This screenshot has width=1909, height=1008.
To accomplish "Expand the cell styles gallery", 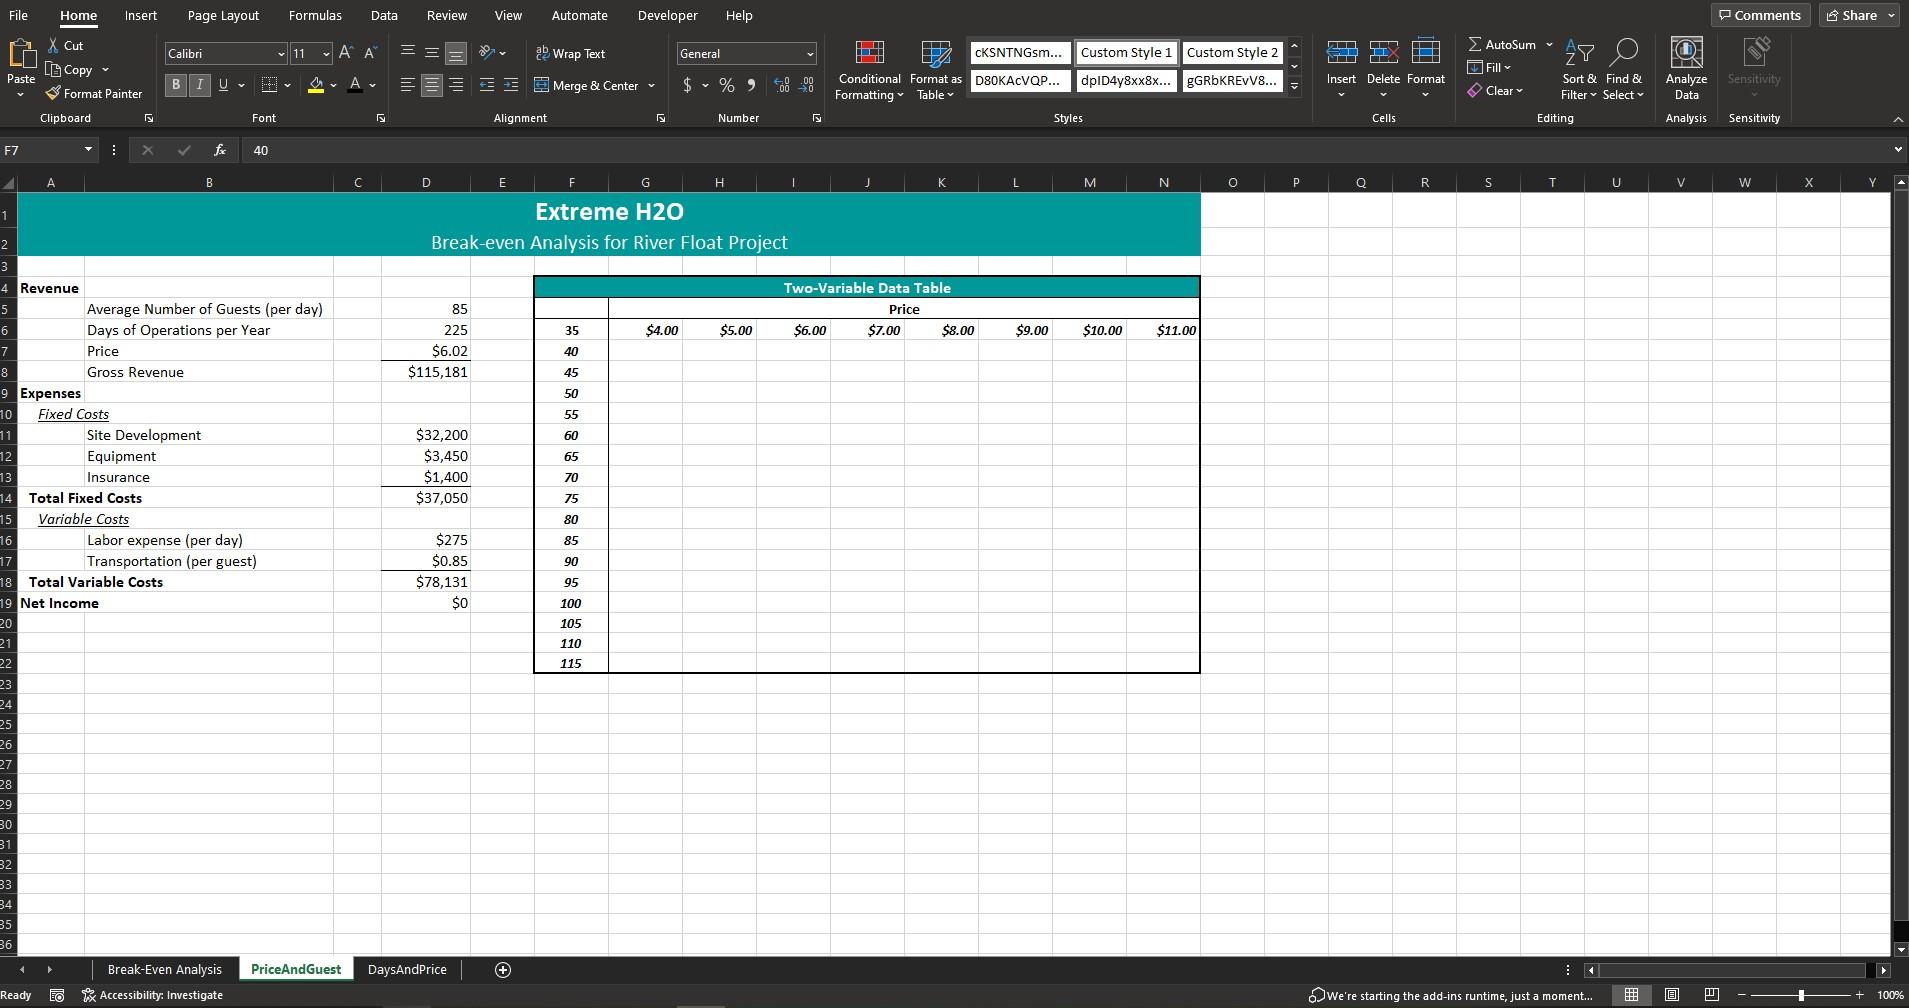I will point(1294,86).
